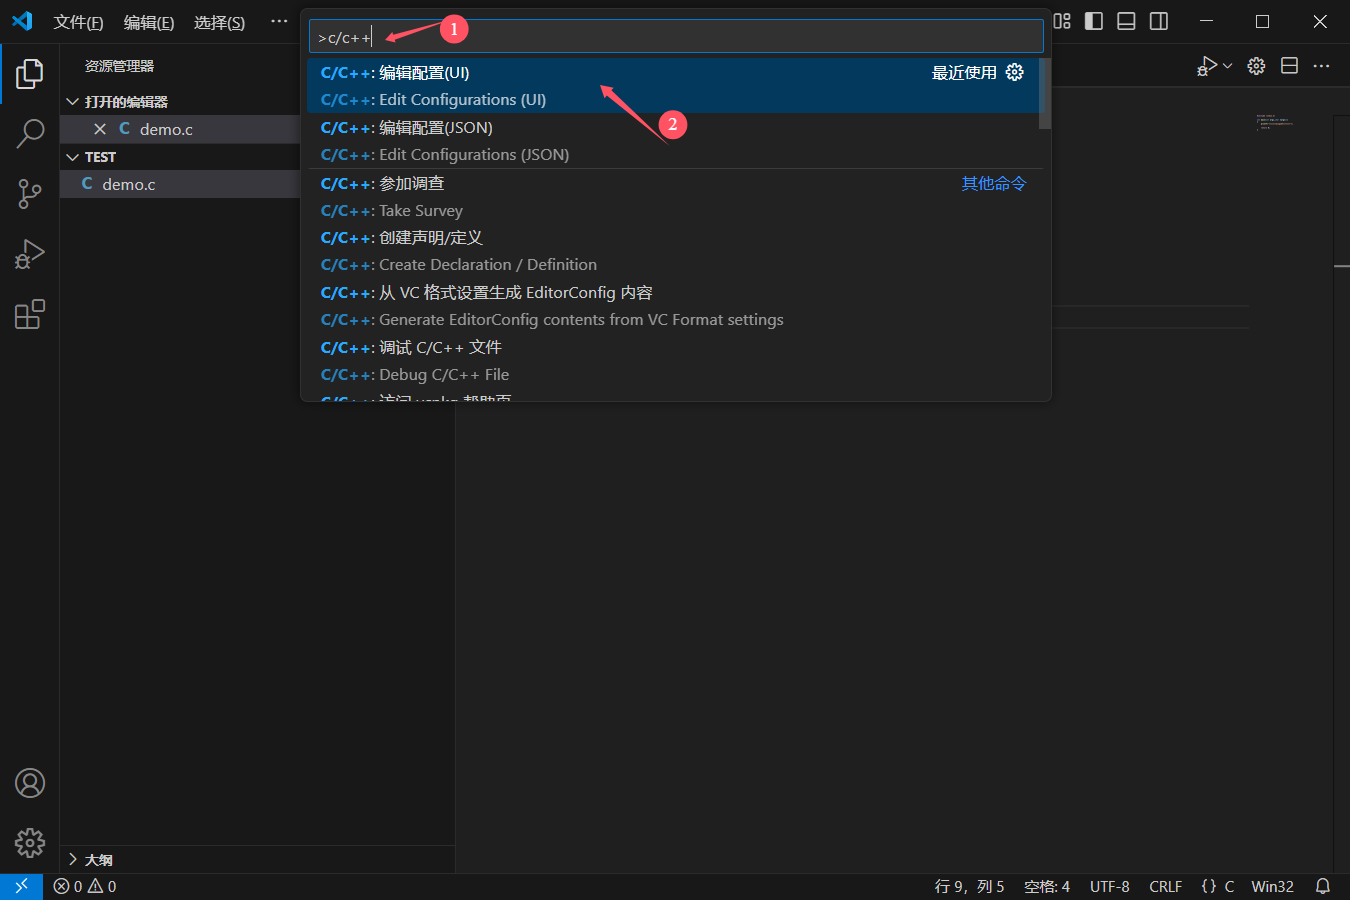The height and width of the screenshot is (900, 1350).
Task: Click the Debug C/C++ File run icon
Action: click(x=1207, y=66)
